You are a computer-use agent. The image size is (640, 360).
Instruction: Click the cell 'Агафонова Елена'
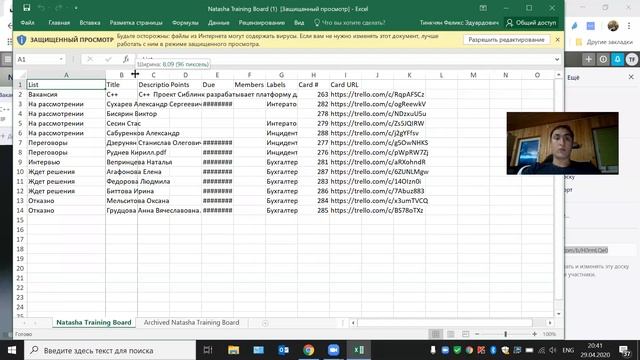[134, 172]
